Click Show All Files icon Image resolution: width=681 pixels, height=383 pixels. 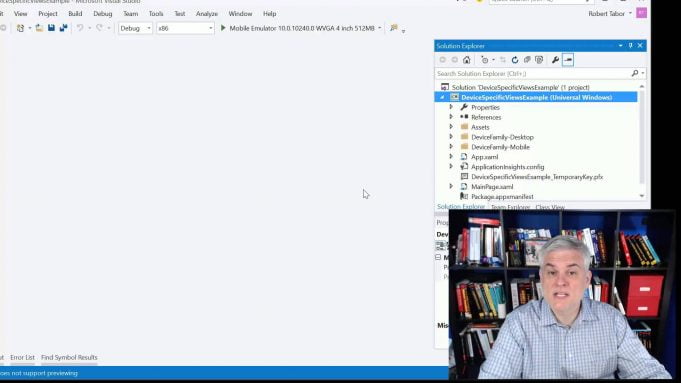click(x=539, y=60)
